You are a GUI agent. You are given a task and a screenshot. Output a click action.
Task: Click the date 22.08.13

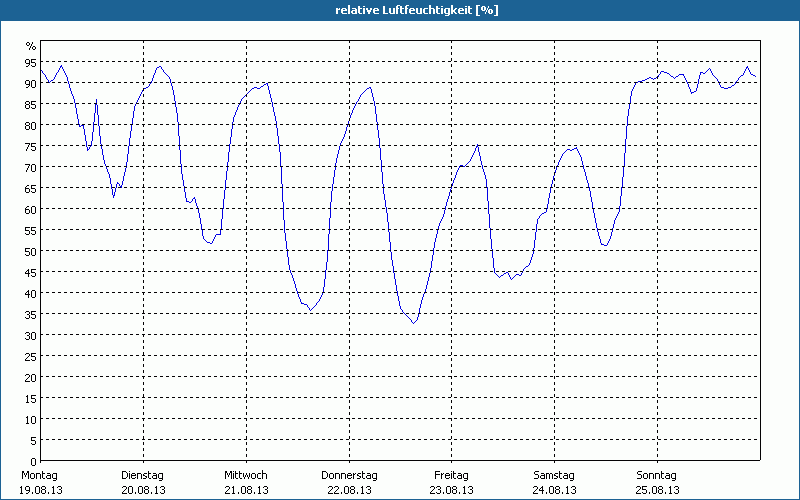[349, 490]
